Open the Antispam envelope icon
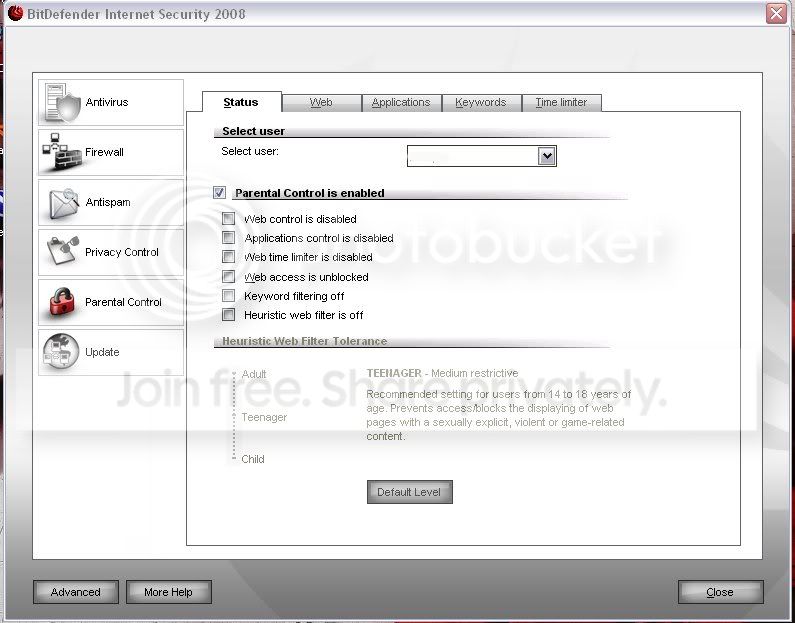The width and height of the screenshot is (795, 623). click(62, 203)
